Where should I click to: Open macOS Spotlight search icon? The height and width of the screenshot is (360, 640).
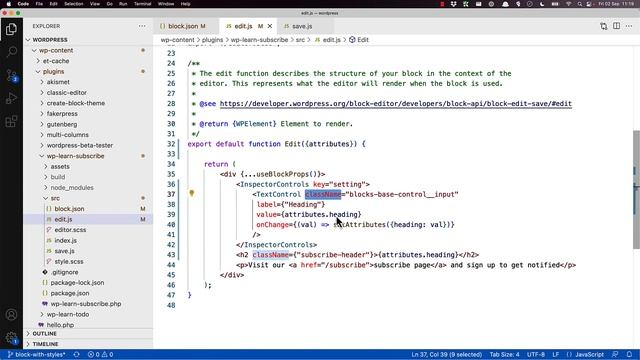[x=580, y=4]
